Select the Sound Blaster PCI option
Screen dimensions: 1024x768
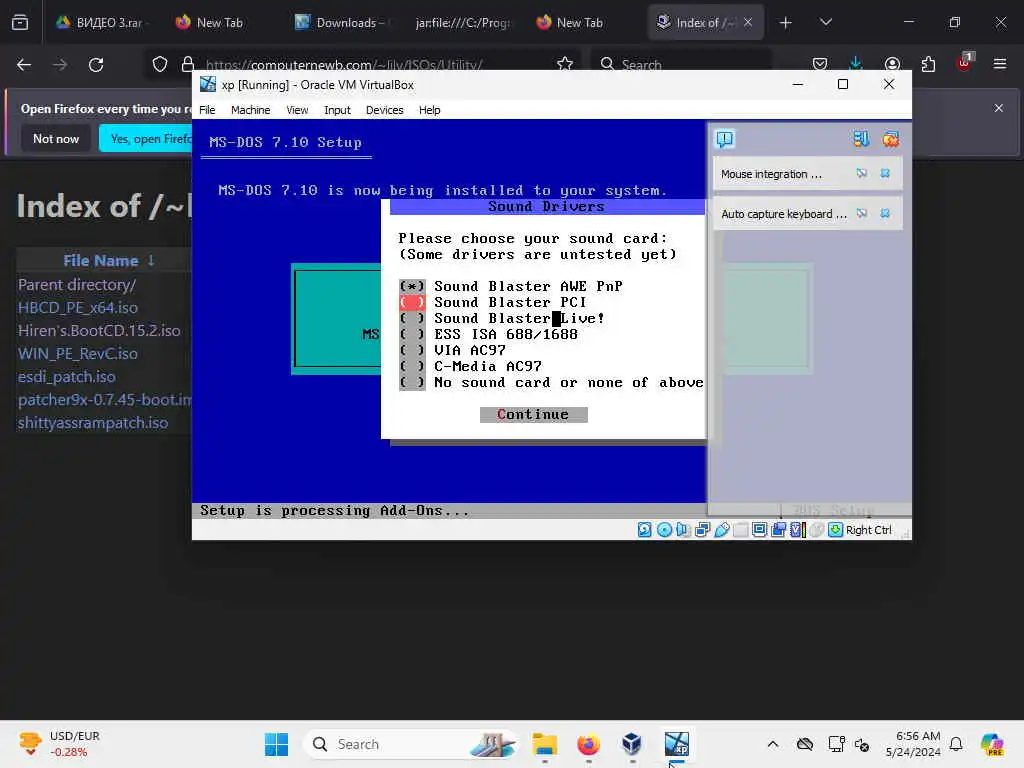point(493,302)
